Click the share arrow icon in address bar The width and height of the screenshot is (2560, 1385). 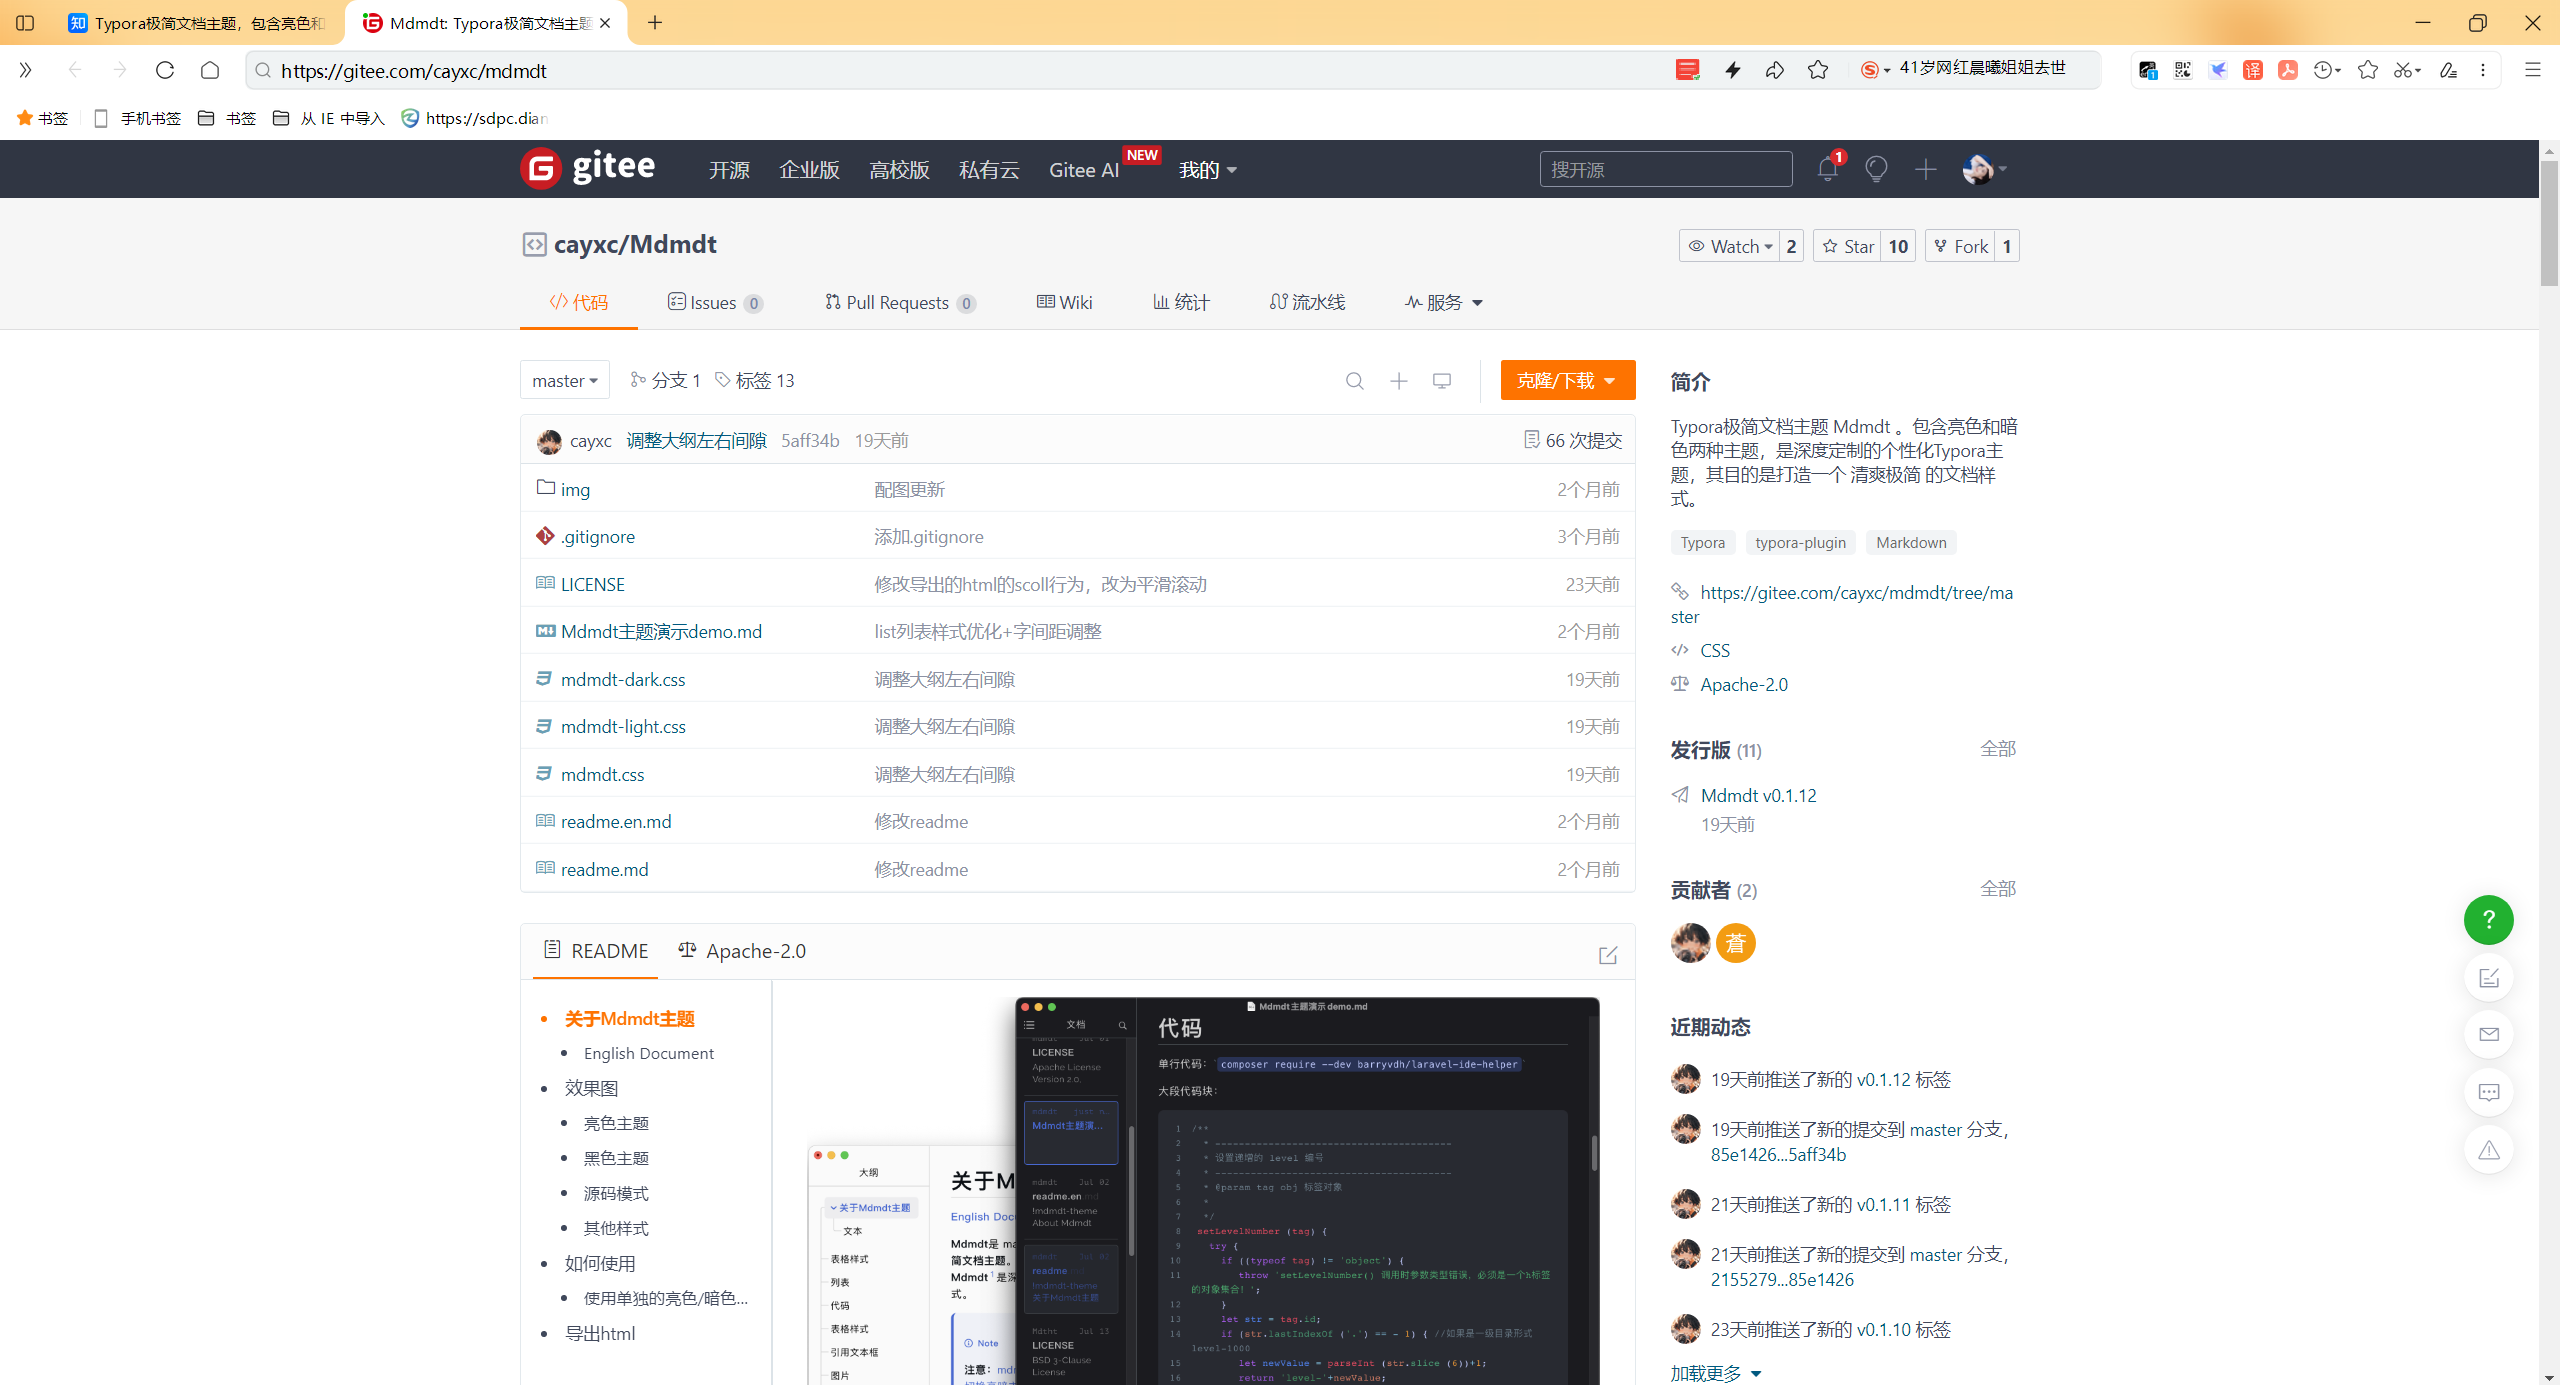point(1775,70)
